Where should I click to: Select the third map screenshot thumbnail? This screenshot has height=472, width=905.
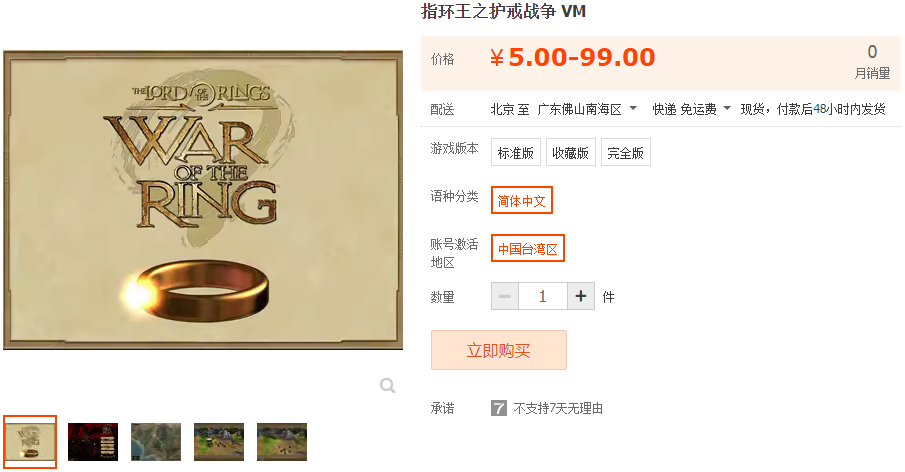pos(156,442)
